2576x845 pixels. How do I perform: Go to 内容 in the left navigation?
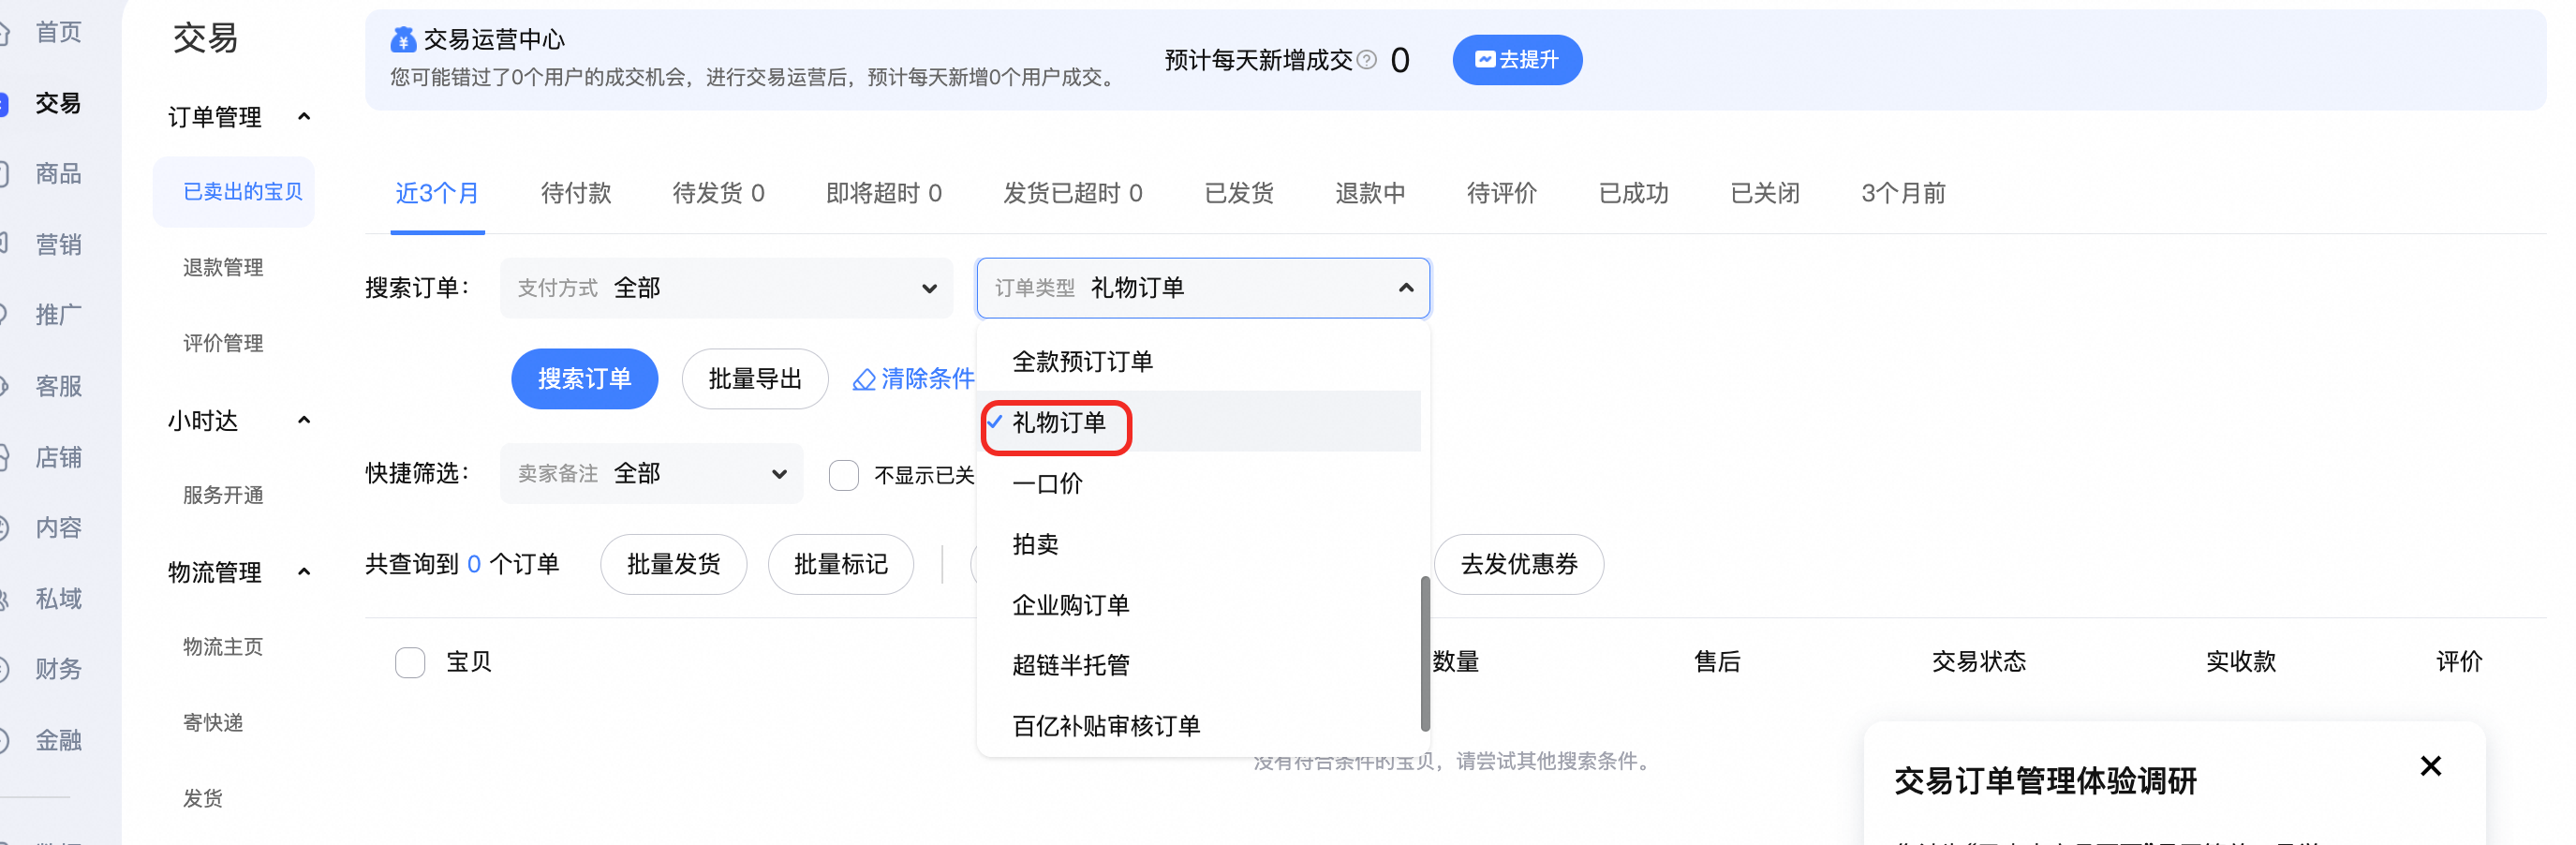click(58, 528)
